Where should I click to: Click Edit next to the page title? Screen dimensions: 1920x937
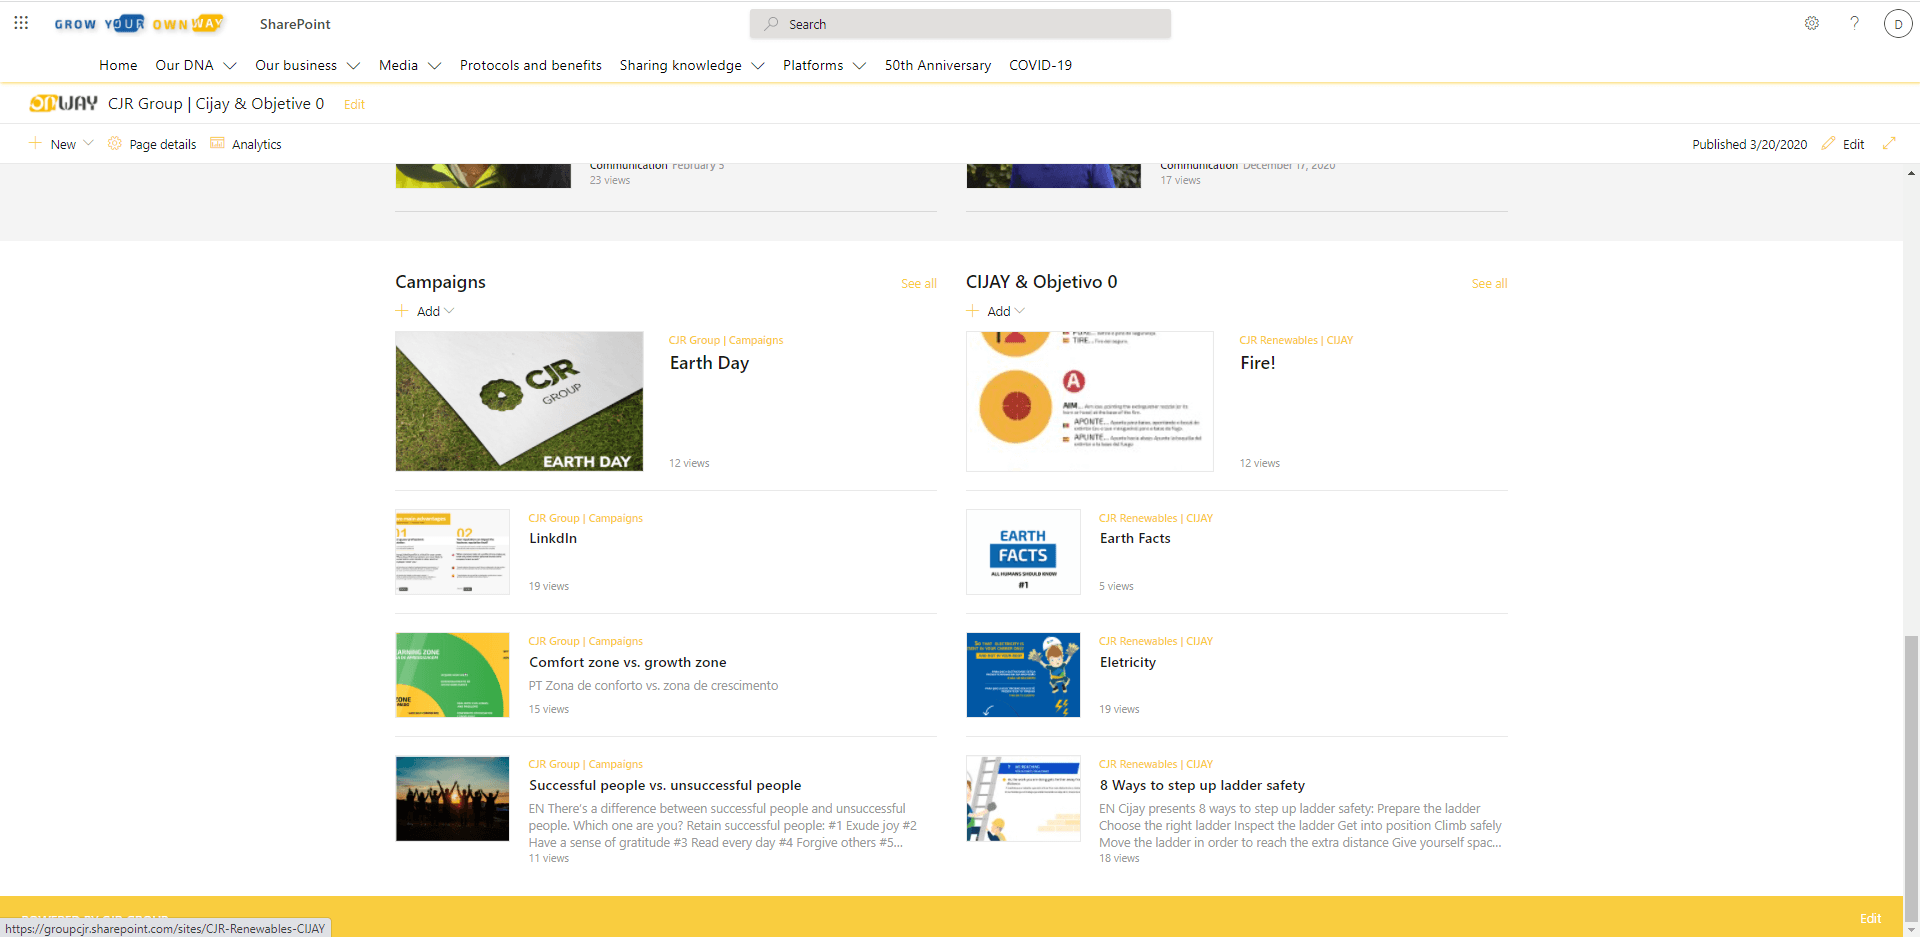coord(353,104)
